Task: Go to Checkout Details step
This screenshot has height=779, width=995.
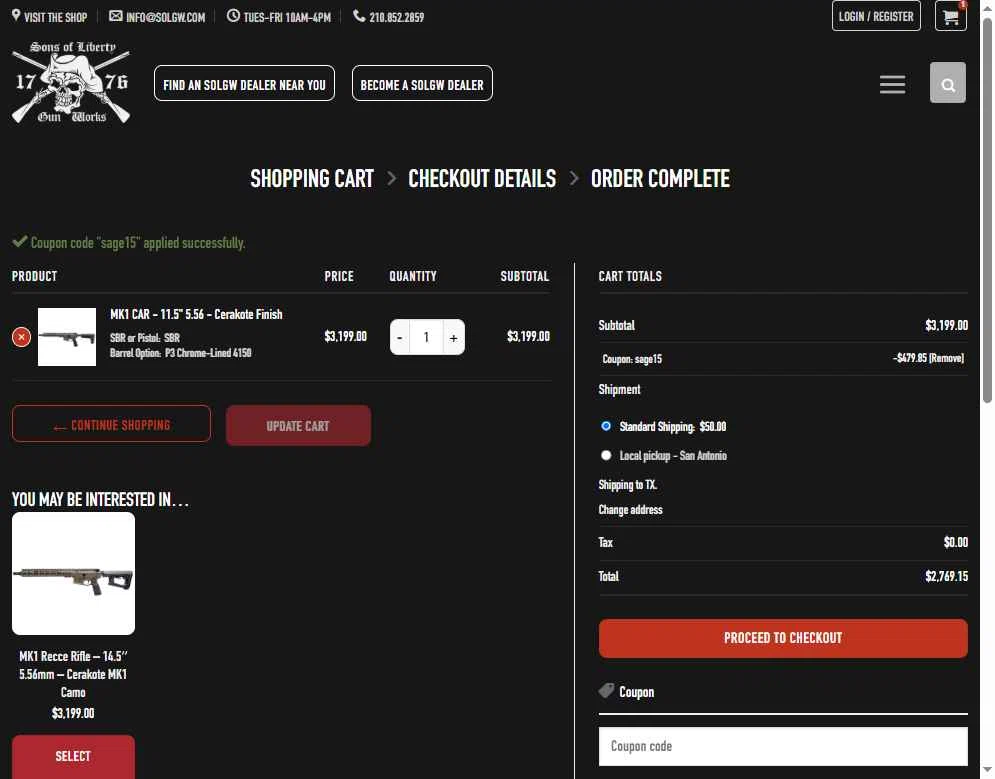Action: coord(482,179)
